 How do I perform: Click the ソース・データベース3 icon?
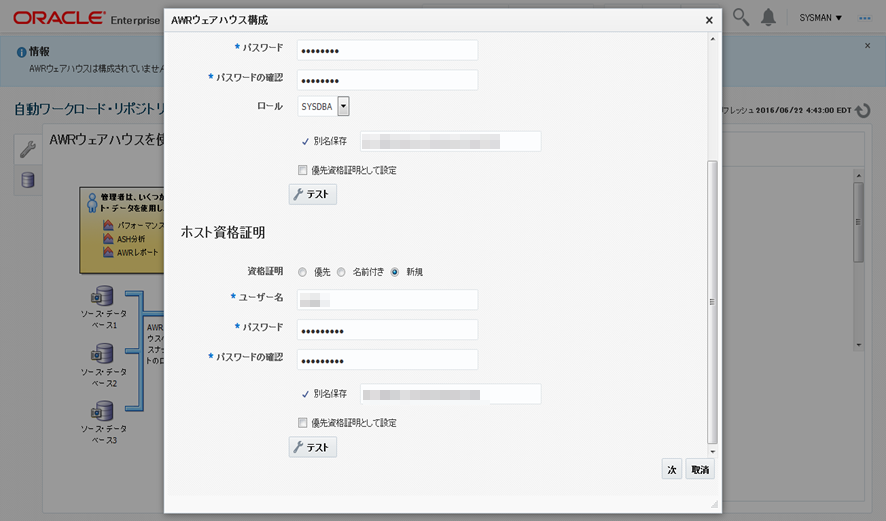tap(102, 411)
